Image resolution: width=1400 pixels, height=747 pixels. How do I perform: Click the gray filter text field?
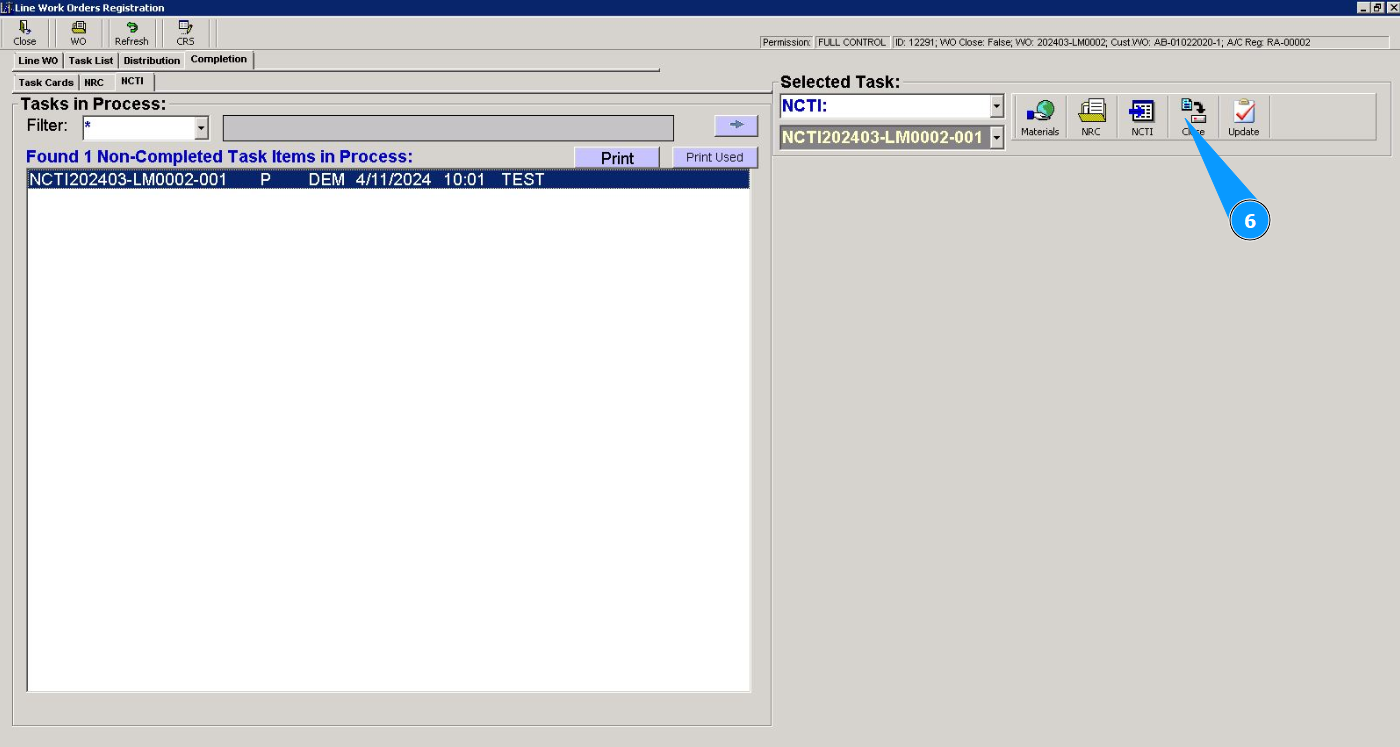pos(448,128)
